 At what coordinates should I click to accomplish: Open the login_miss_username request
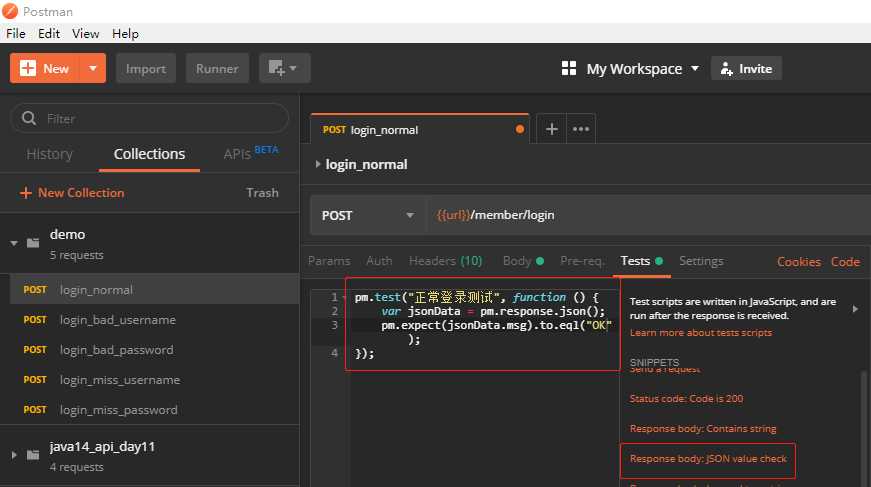pos(154,380)
